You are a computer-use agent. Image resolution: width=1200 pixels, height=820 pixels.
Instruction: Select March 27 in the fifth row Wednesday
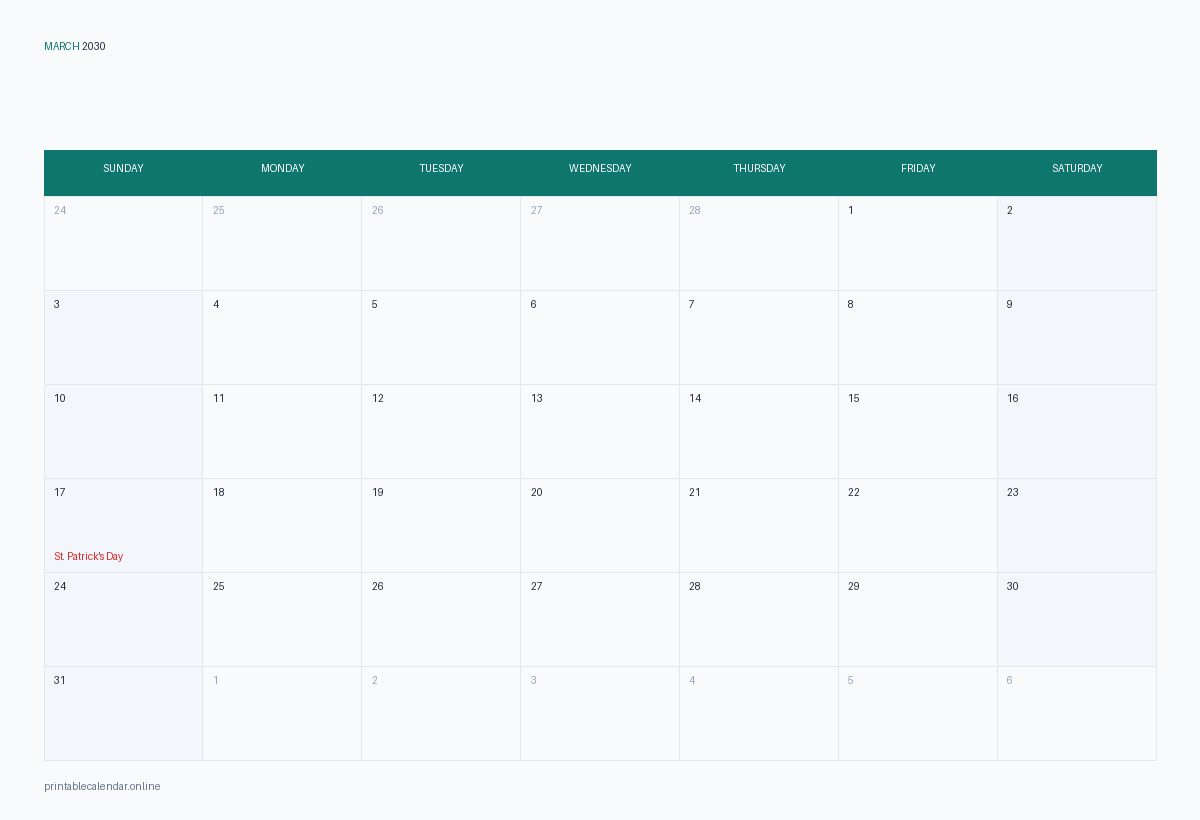coord(600,619)
